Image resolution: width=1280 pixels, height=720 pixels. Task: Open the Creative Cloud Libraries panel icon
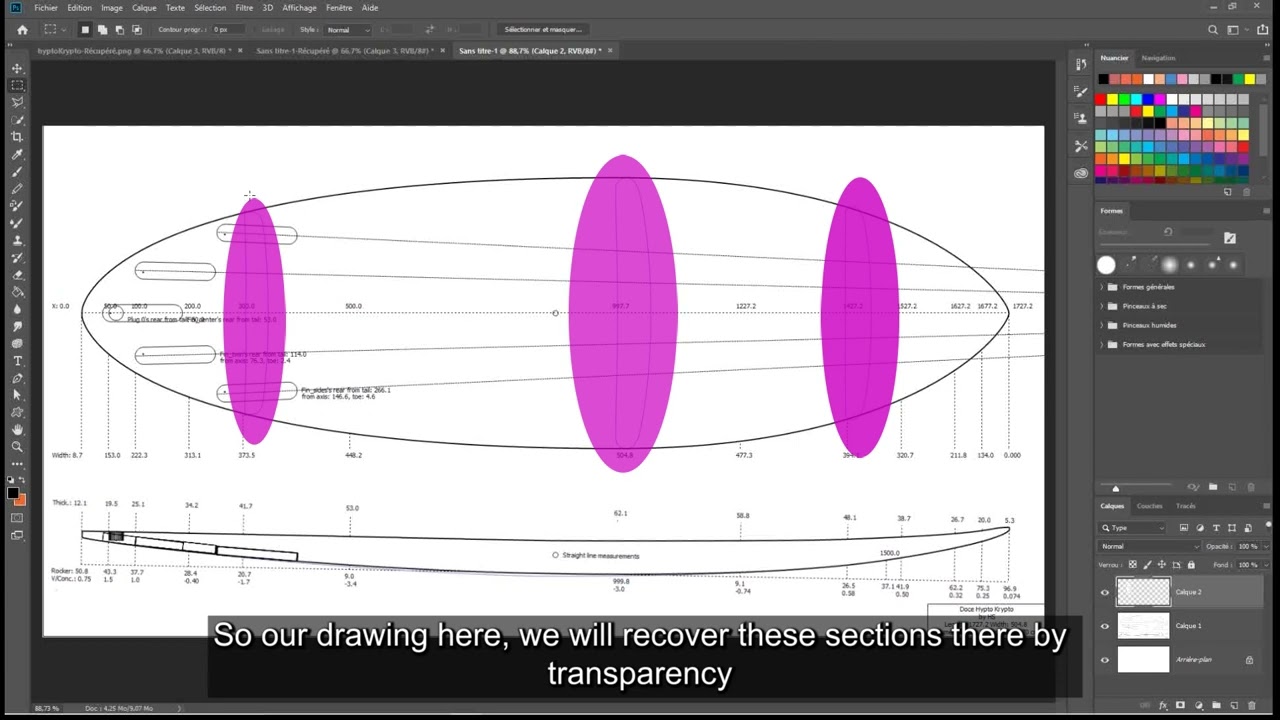pyautogui.click(x=1081, y=172)
